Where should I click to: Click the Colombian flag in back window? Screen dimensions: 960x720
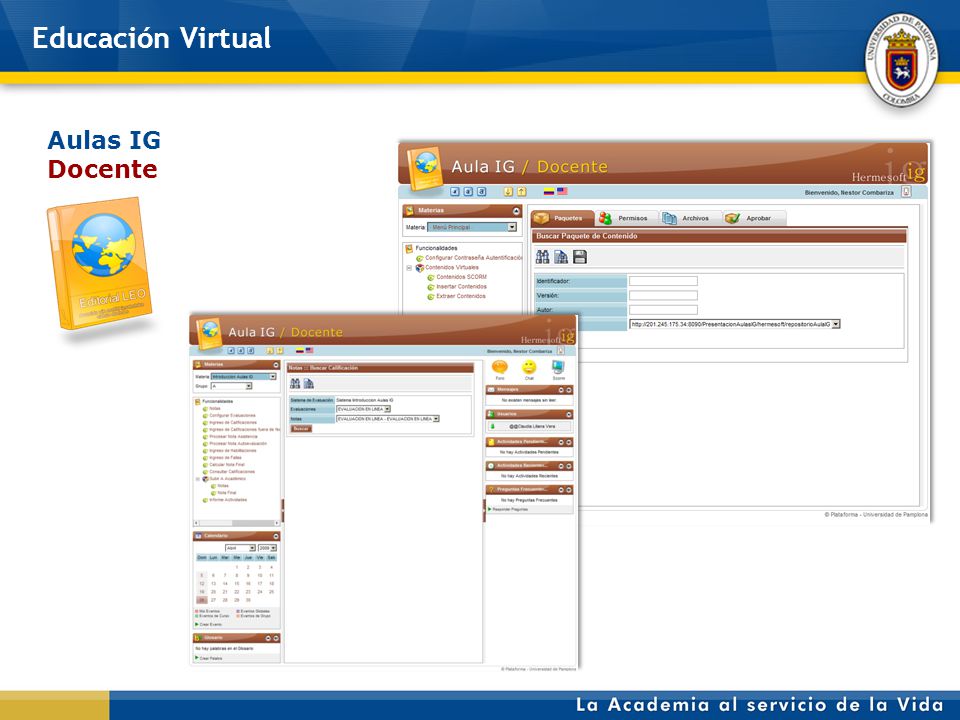[549, 192]
